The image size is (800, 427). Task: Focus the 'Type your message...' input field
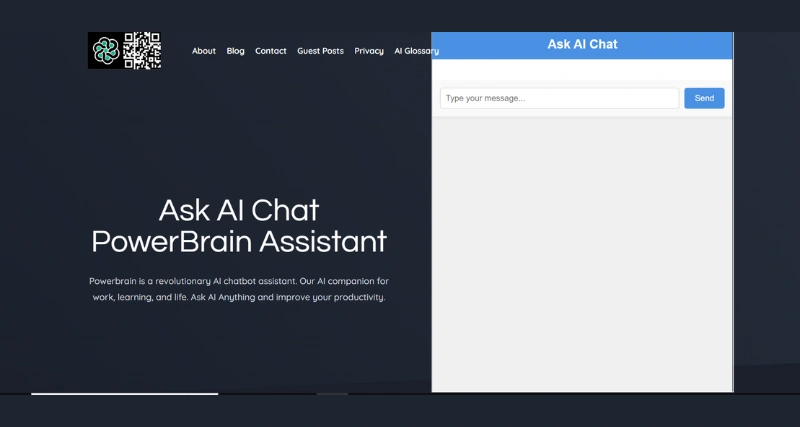pos(559,98)
